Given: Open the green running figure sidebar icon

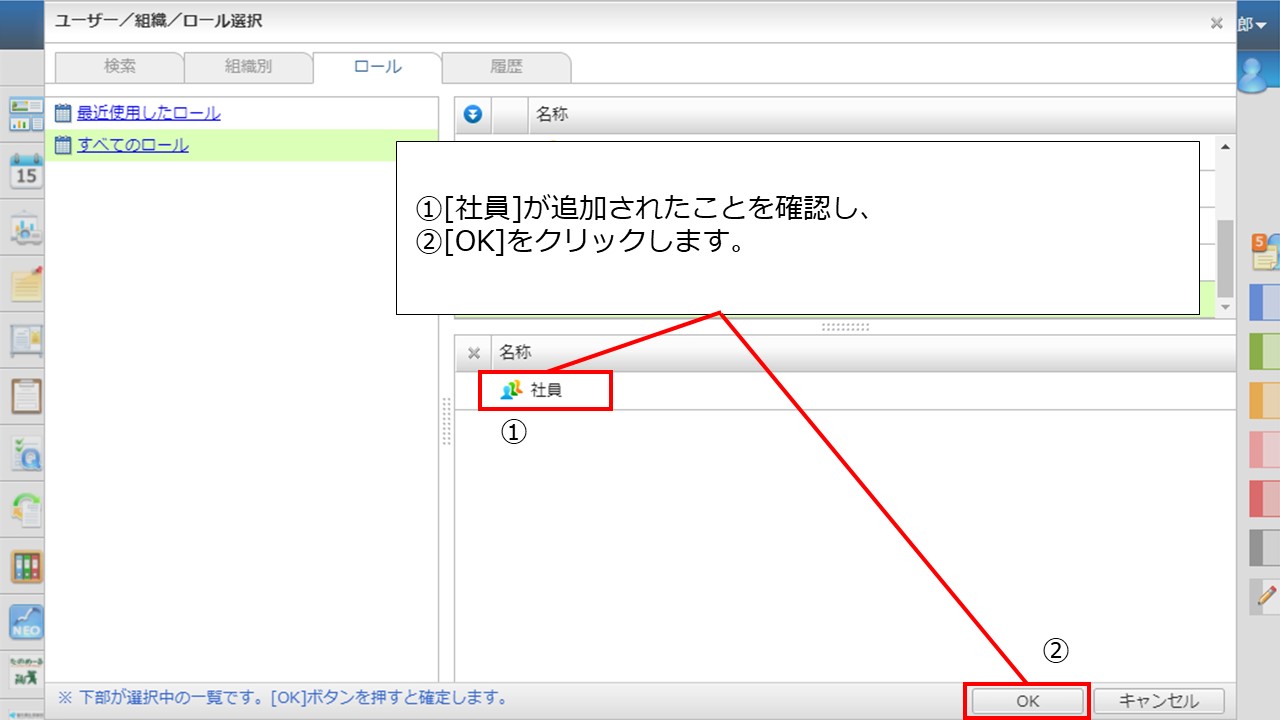Looking at the screenshot, I should coord(26,672).
